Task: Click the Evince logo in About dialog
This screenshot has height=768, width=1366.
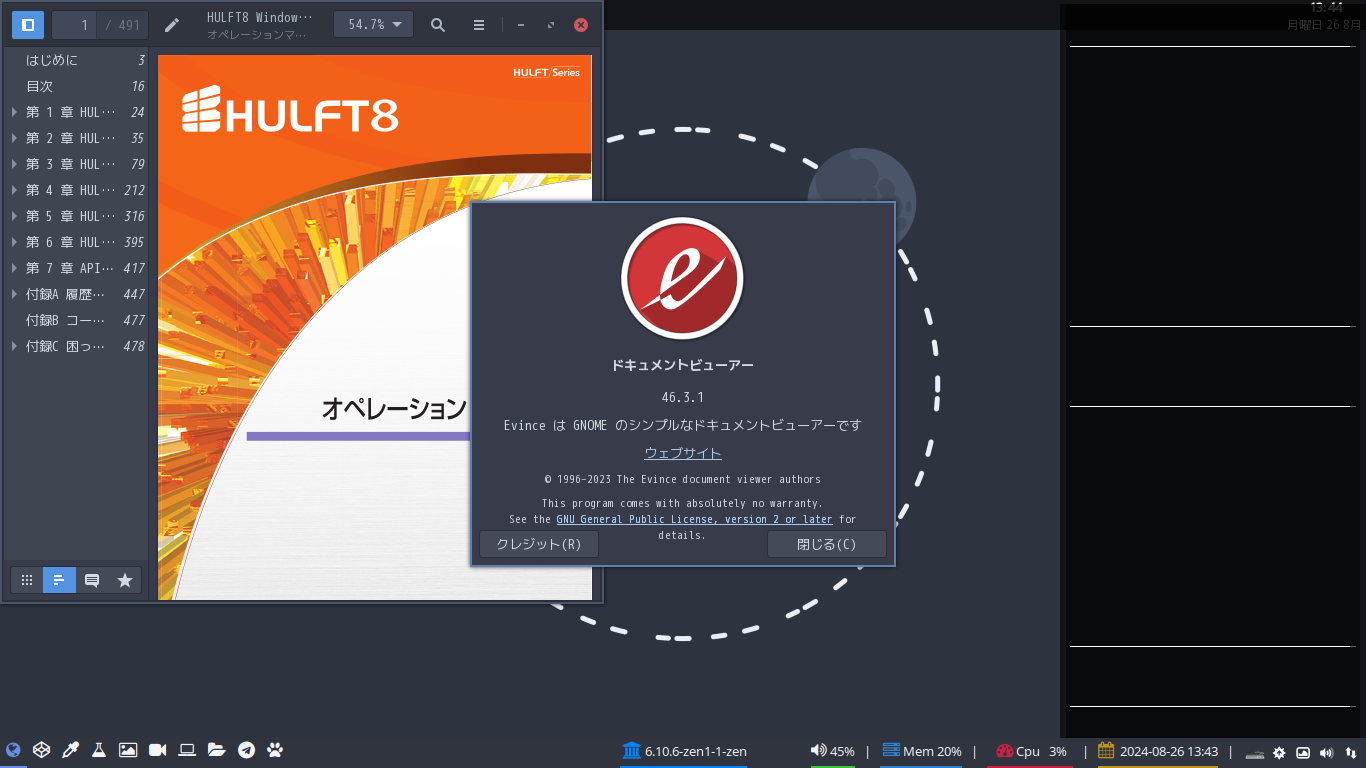Action: 682,279
